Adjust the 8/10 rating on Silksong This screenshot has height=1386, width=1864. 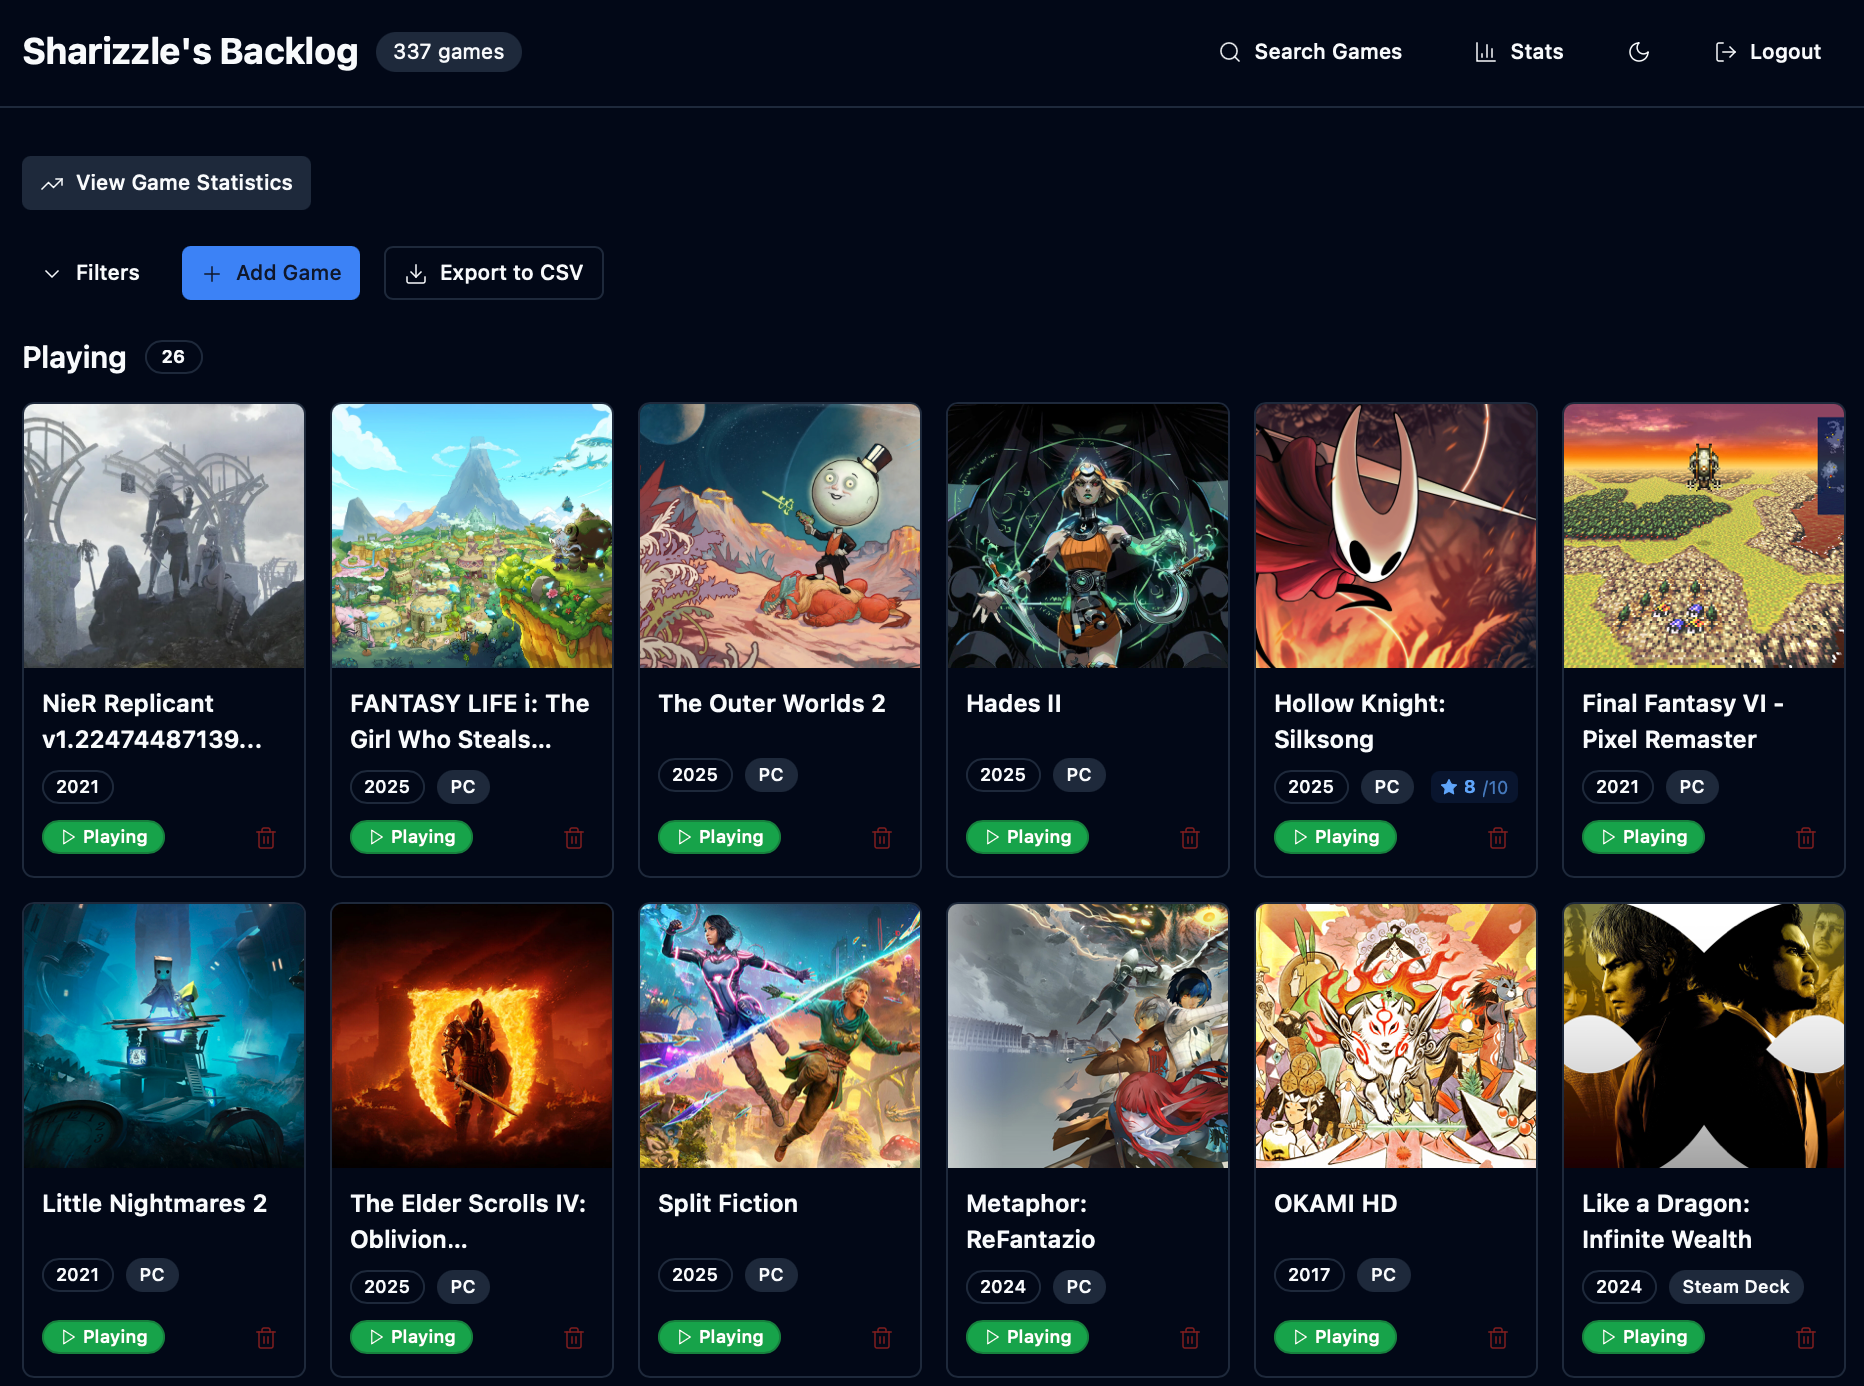point(1474,787)
